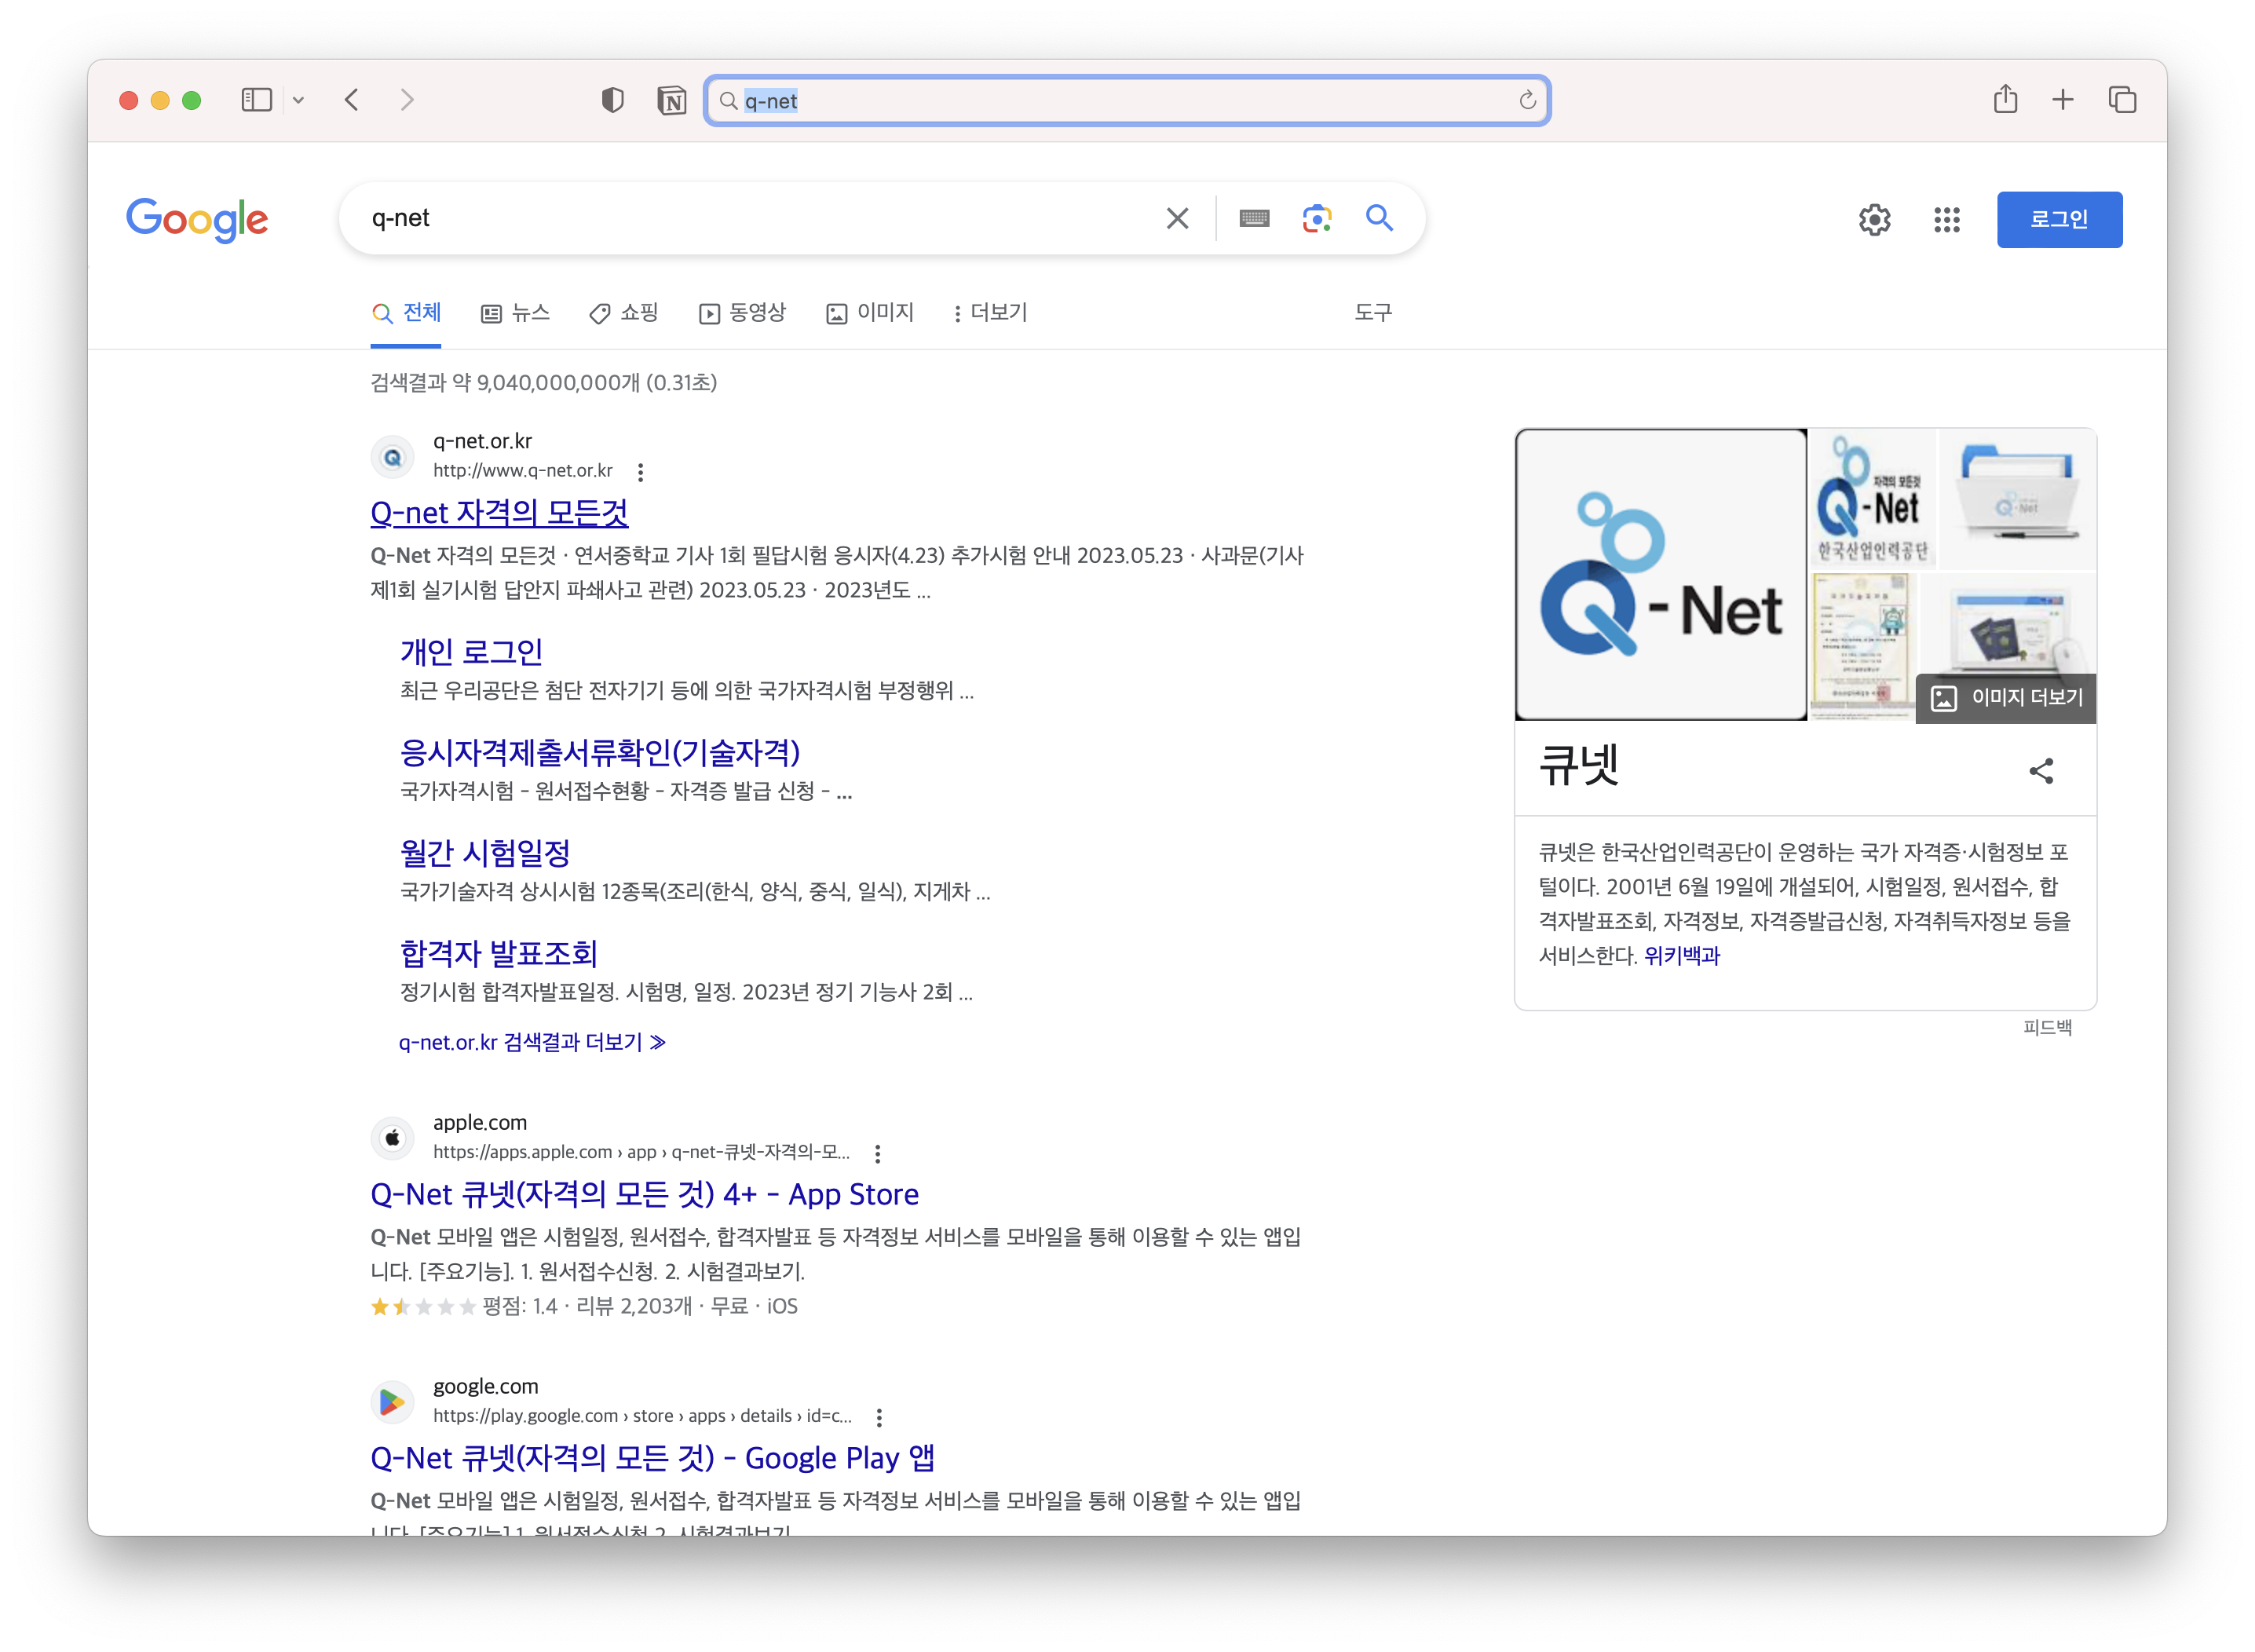Show the tab overview icon
Viewport: 2255px width, 1652px height.
2122,100
